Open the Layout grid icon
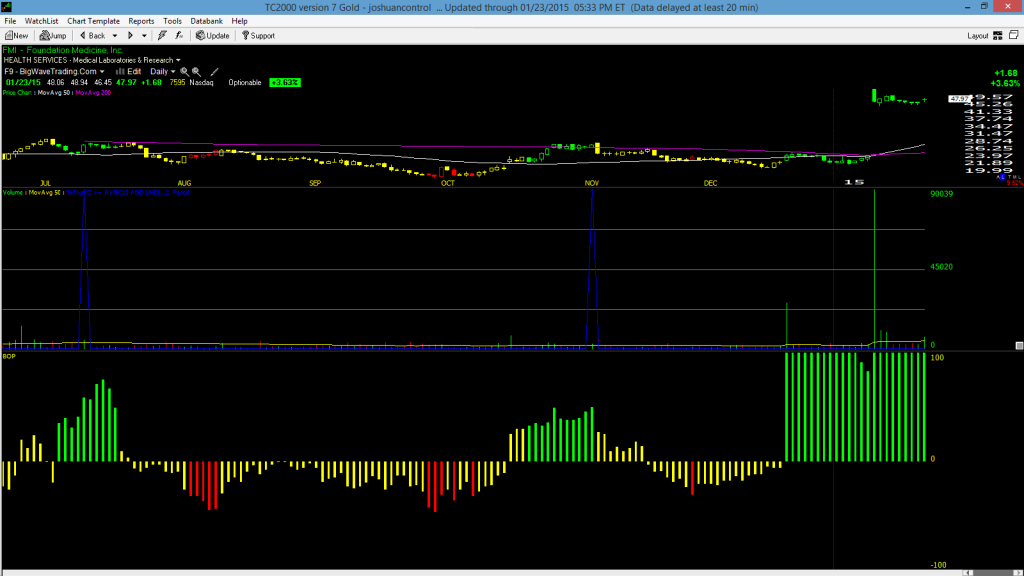 998,36
